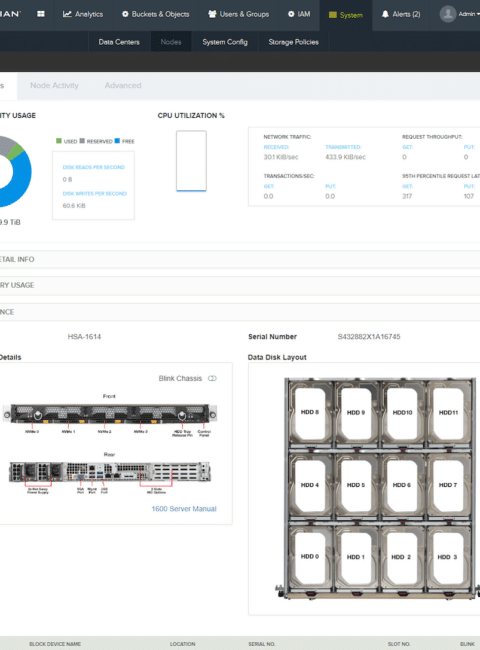Go to Data Centers subtab
This screenshot has height=650, width=480.
(x=119, y=42)
